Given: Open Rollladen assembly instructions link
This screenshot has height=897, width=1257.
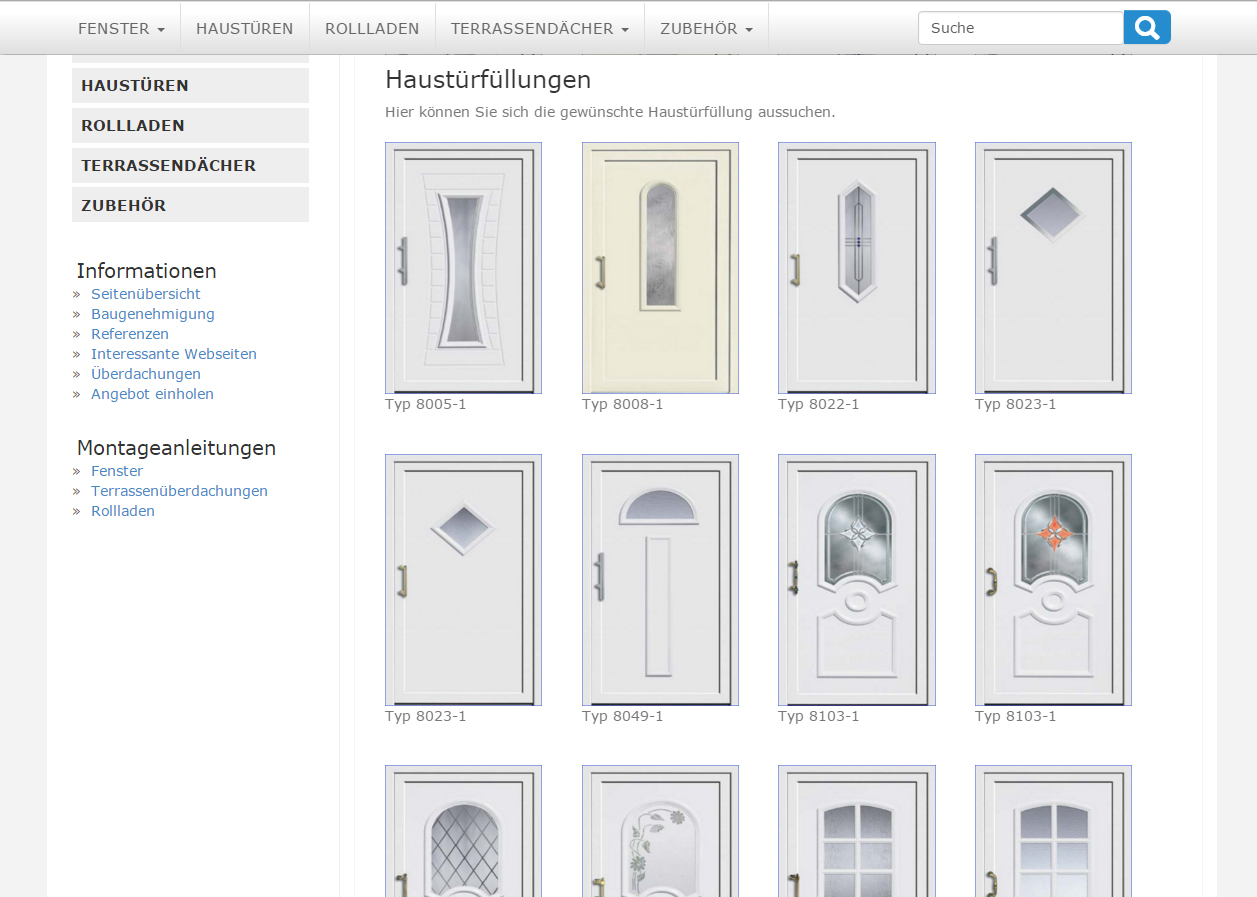Looking at the screenshot, I should point(123,511).
